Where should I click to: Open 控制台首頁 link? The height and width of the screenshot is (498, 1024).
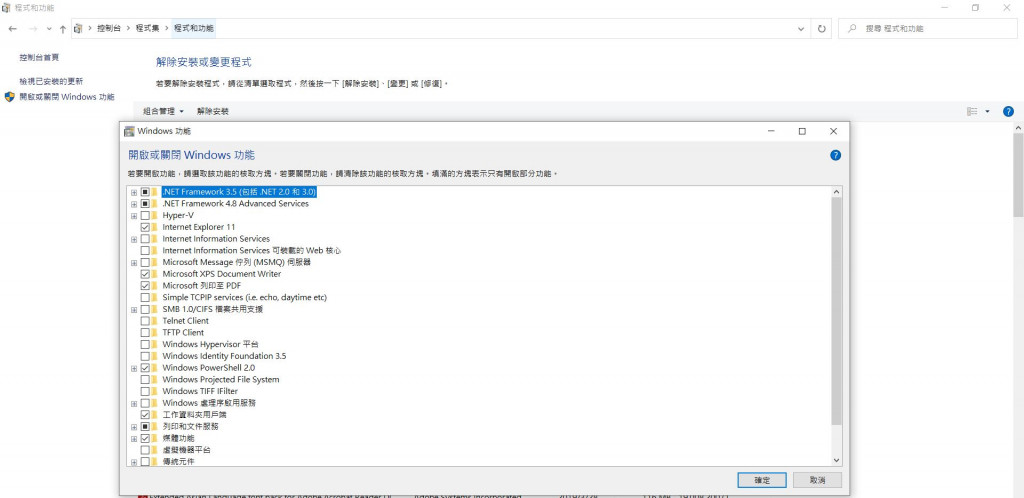click(x=39, y=57)
